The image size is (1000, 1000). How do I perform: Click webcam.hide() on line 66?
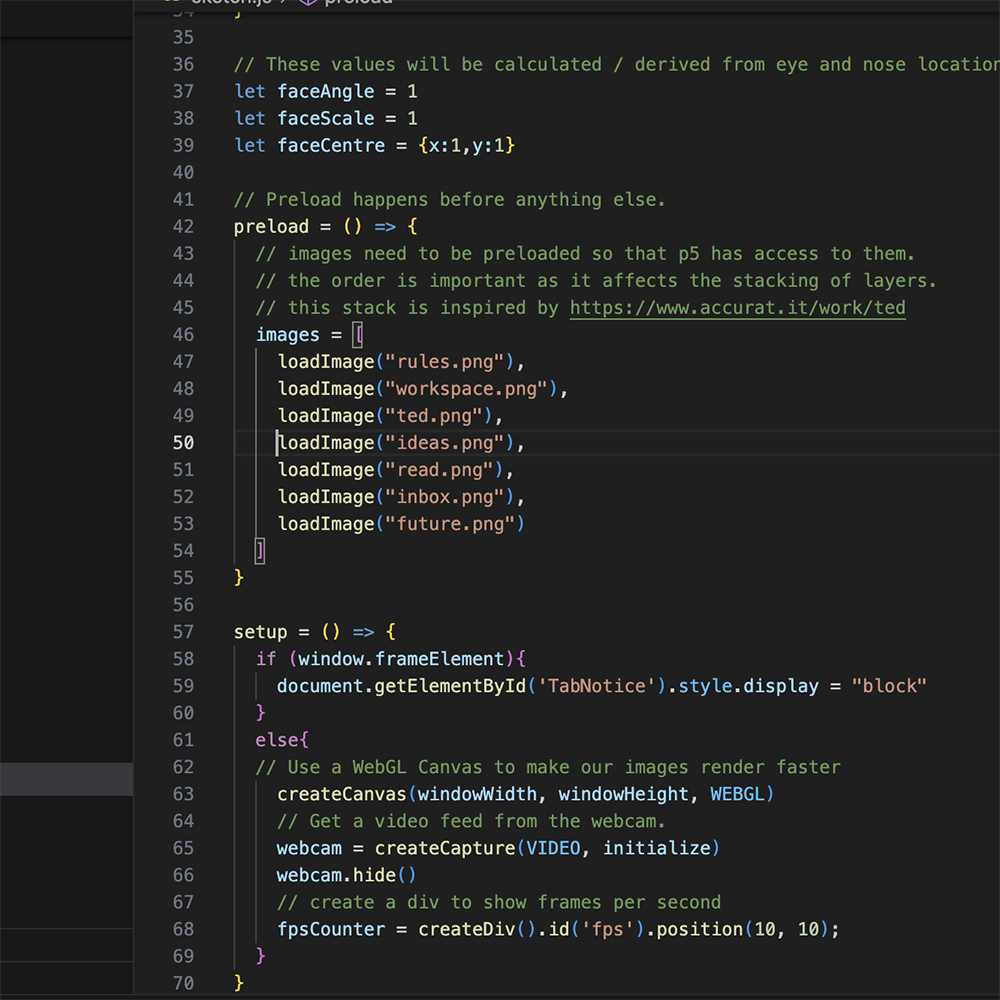(x=347, y=874)
